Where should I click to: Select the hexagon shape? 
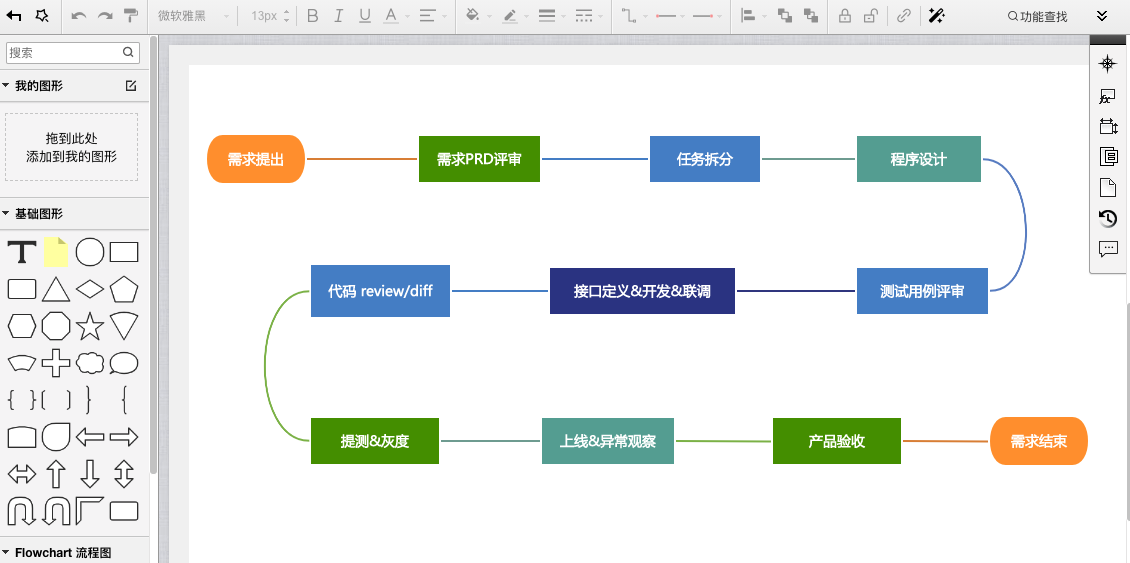[22, 326]
